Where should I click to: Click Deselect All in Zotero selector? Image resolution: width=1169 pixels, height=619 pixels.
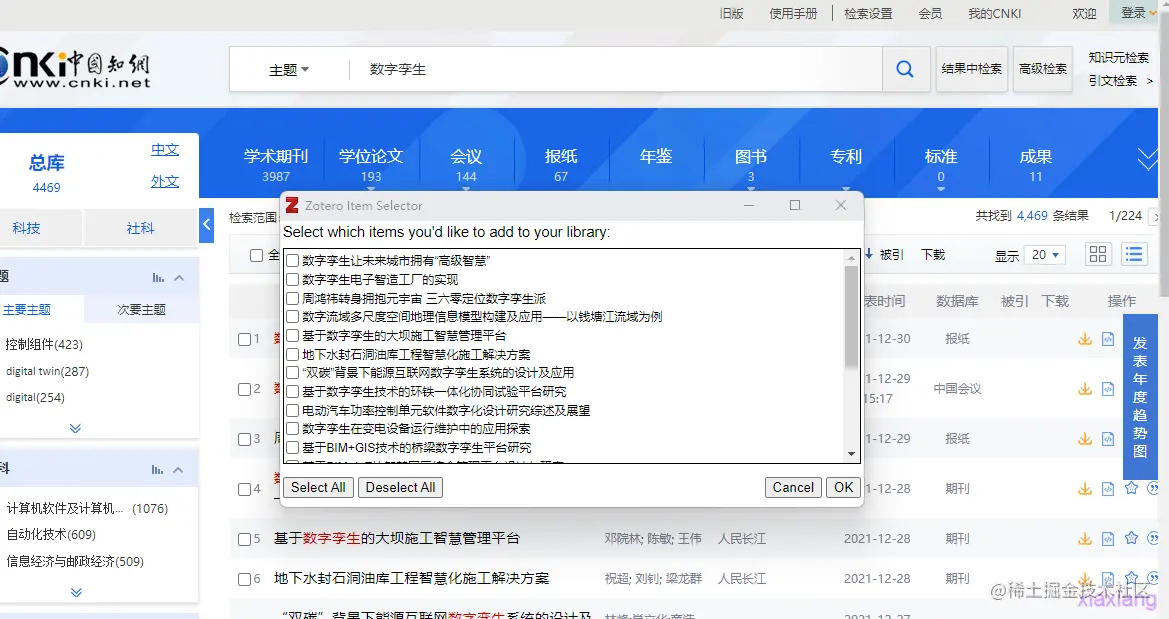tap(400, 487)
